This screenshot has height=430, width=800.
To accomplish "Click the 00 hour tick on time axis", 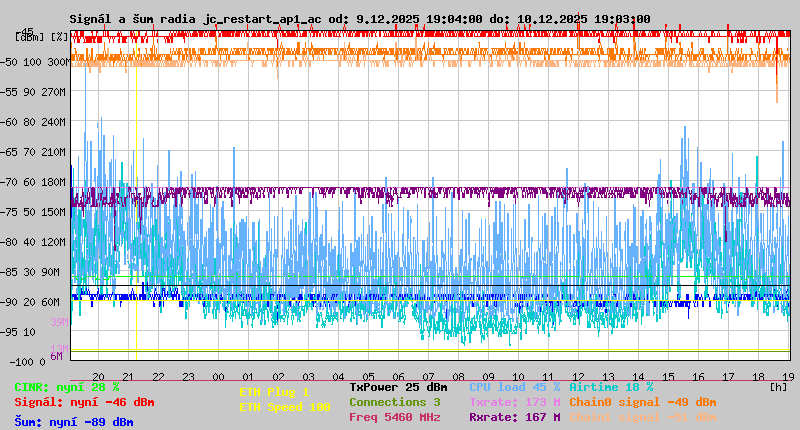I will coord(218,376).
